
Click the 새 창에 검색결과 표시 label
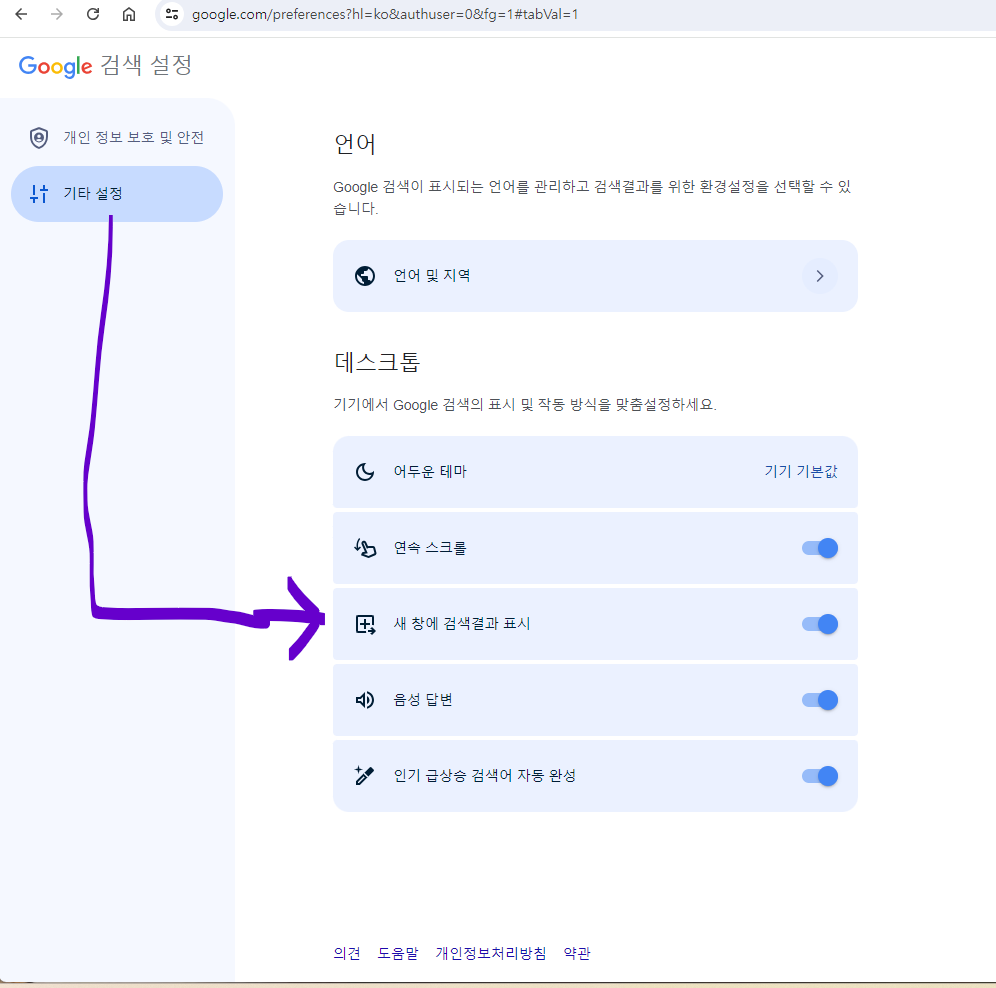[x=462, y=623]
